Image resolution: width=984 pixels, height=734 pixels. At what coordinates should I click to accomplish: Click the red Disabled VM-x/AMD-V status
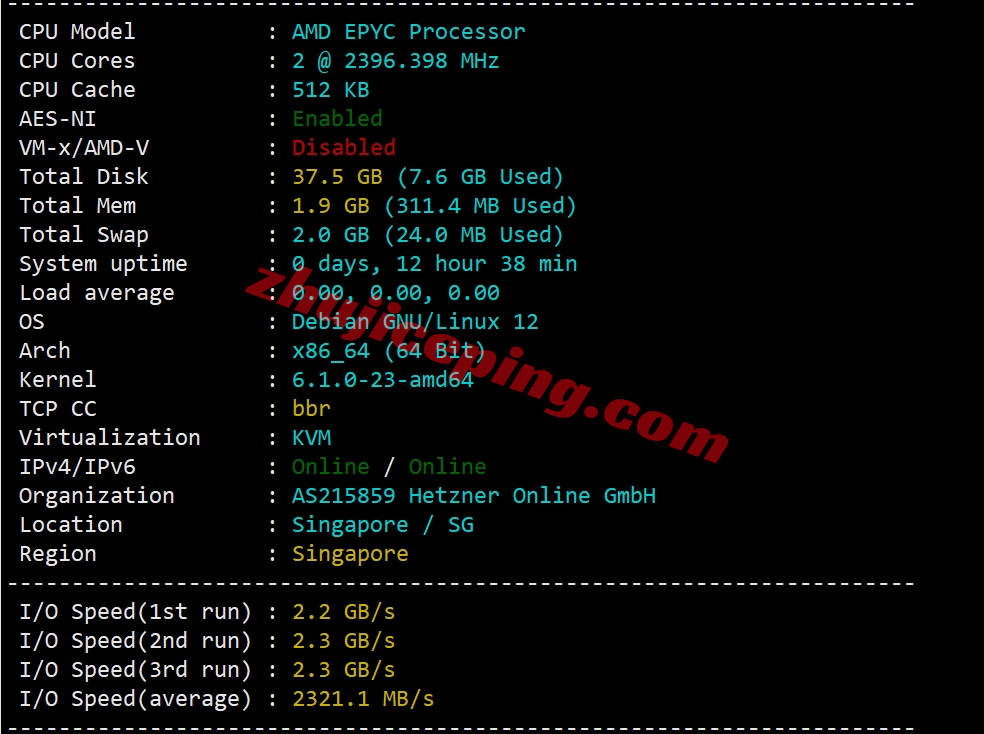pyautogui.click(x=344, y=147)
